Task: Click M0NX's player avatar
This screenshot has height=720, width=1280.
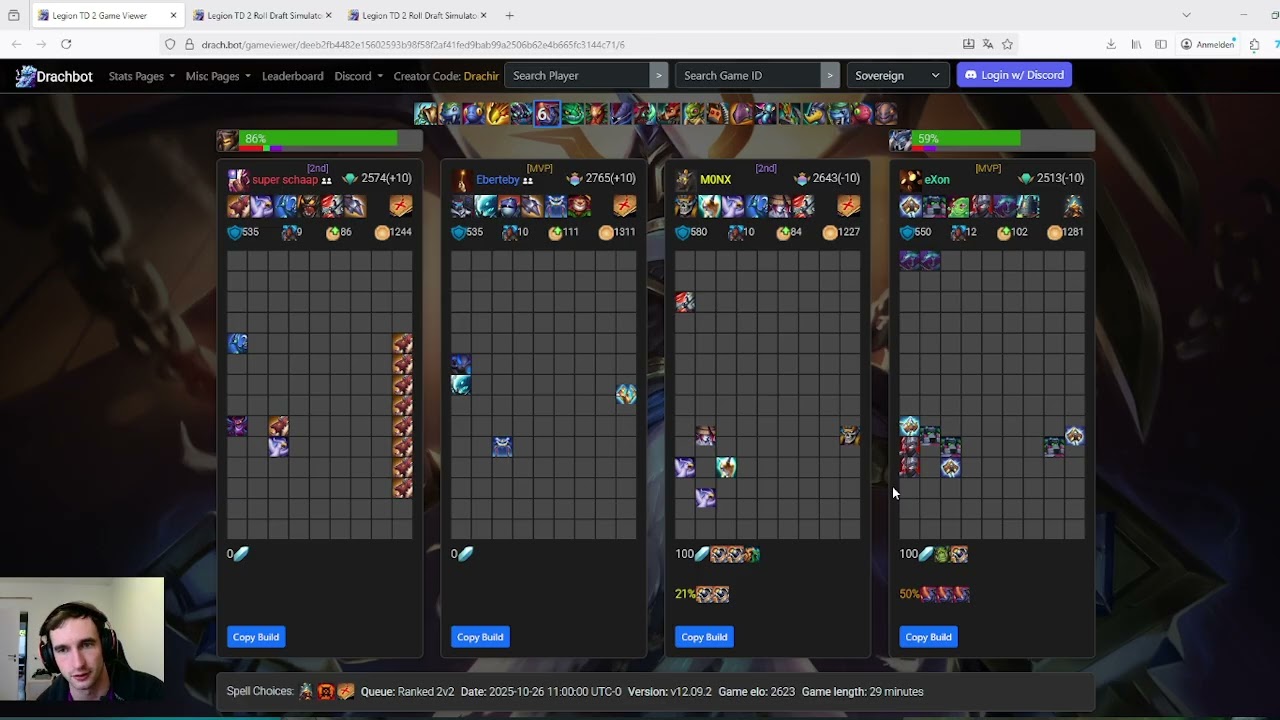Action: click(x=685, y=180)
